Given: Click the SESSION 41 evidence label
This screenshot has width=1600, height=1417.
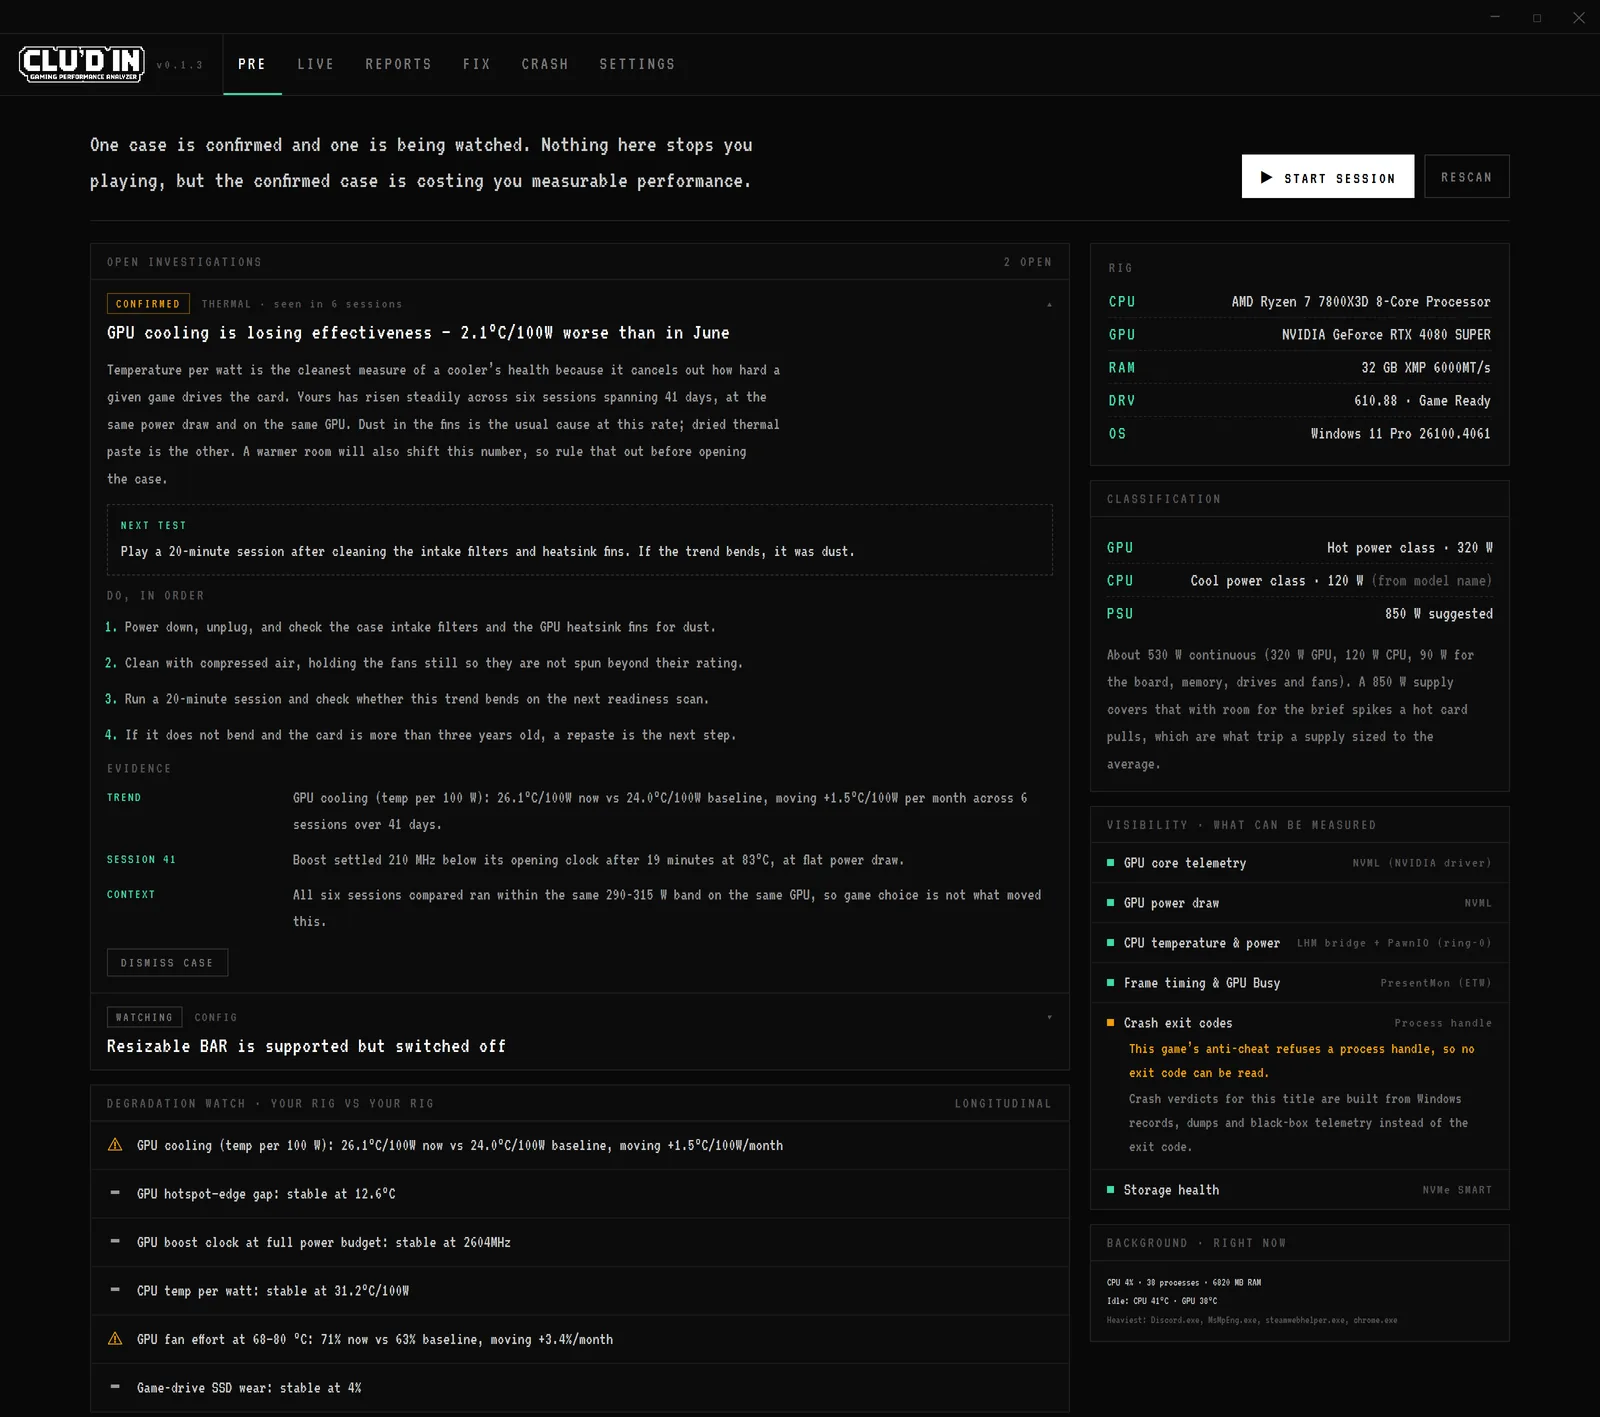Looking at the screenshot, I should point(141,860).
